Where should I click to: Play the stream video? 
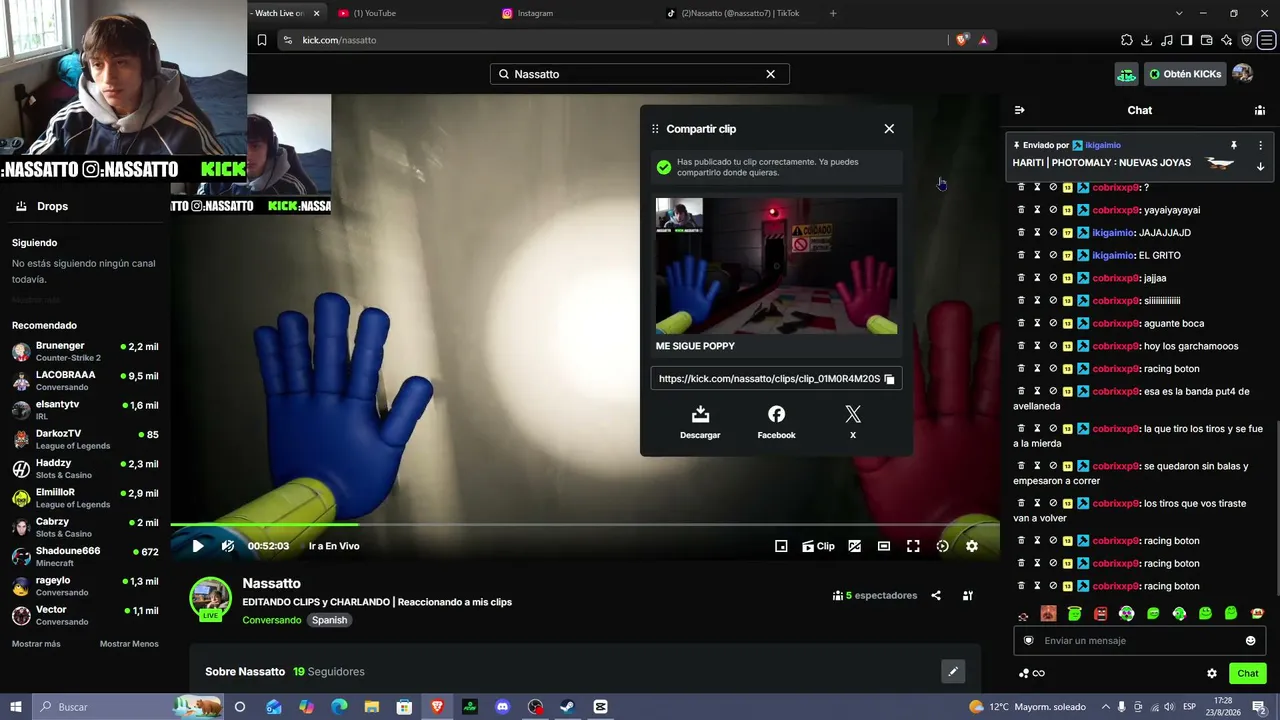(198, 546)
